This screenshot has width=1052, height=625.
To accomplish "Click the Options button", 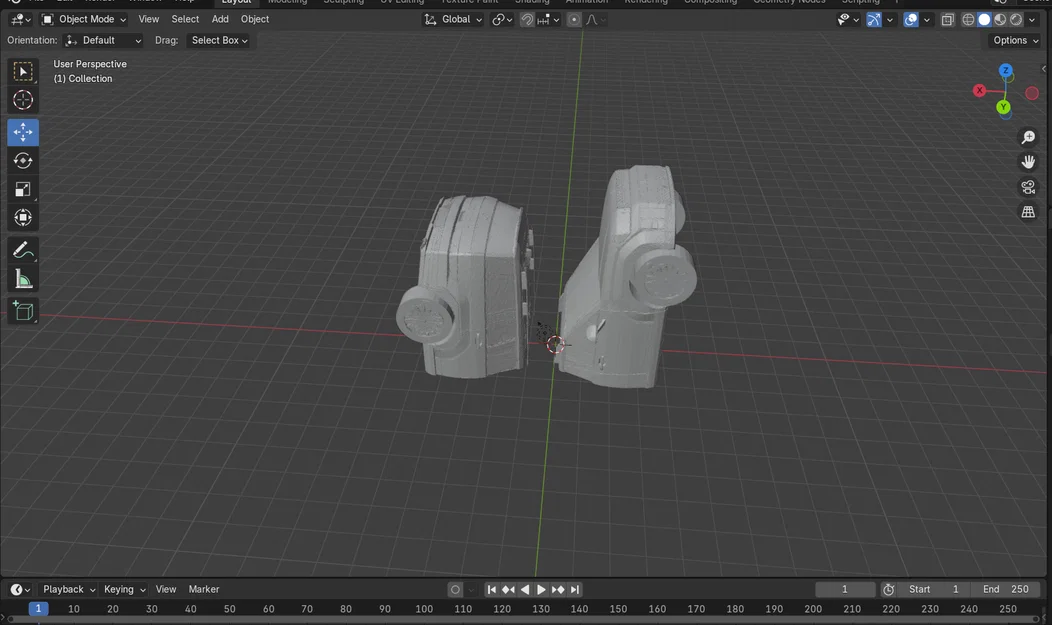I will tap(1015, 41).
